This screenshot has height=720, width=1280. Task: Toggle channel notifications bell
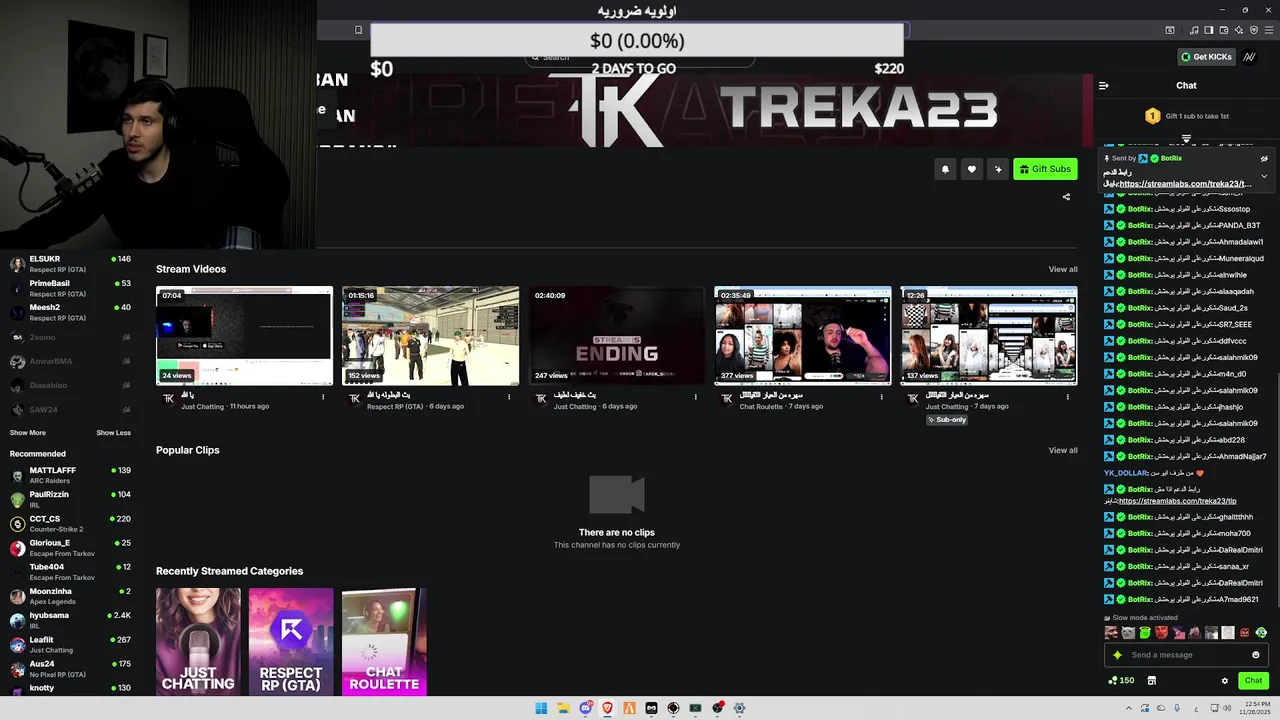point(945,169)
